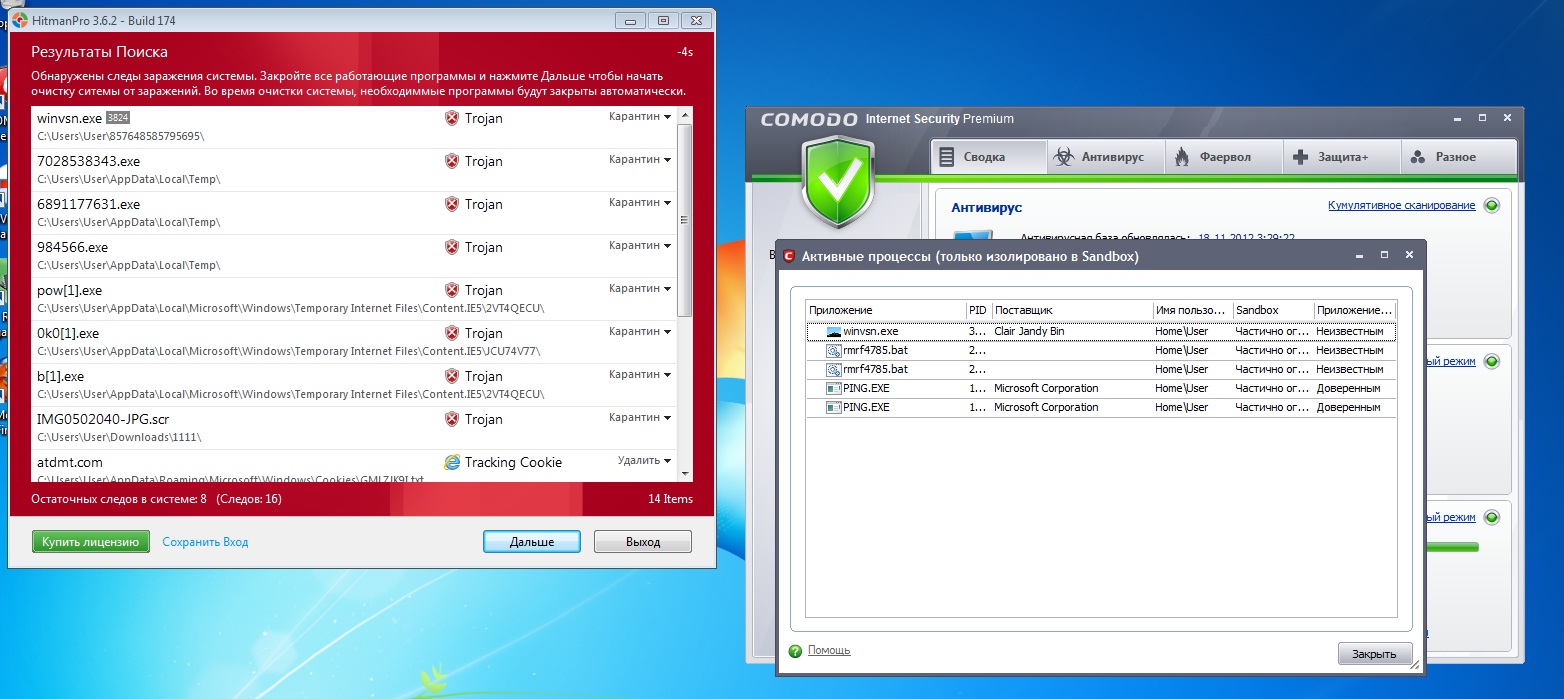Viewport: 1564px width, 699px height.
Task: Open Карантин dropdown for IMG0502040-JPG.scr
Action: [639, 418]
